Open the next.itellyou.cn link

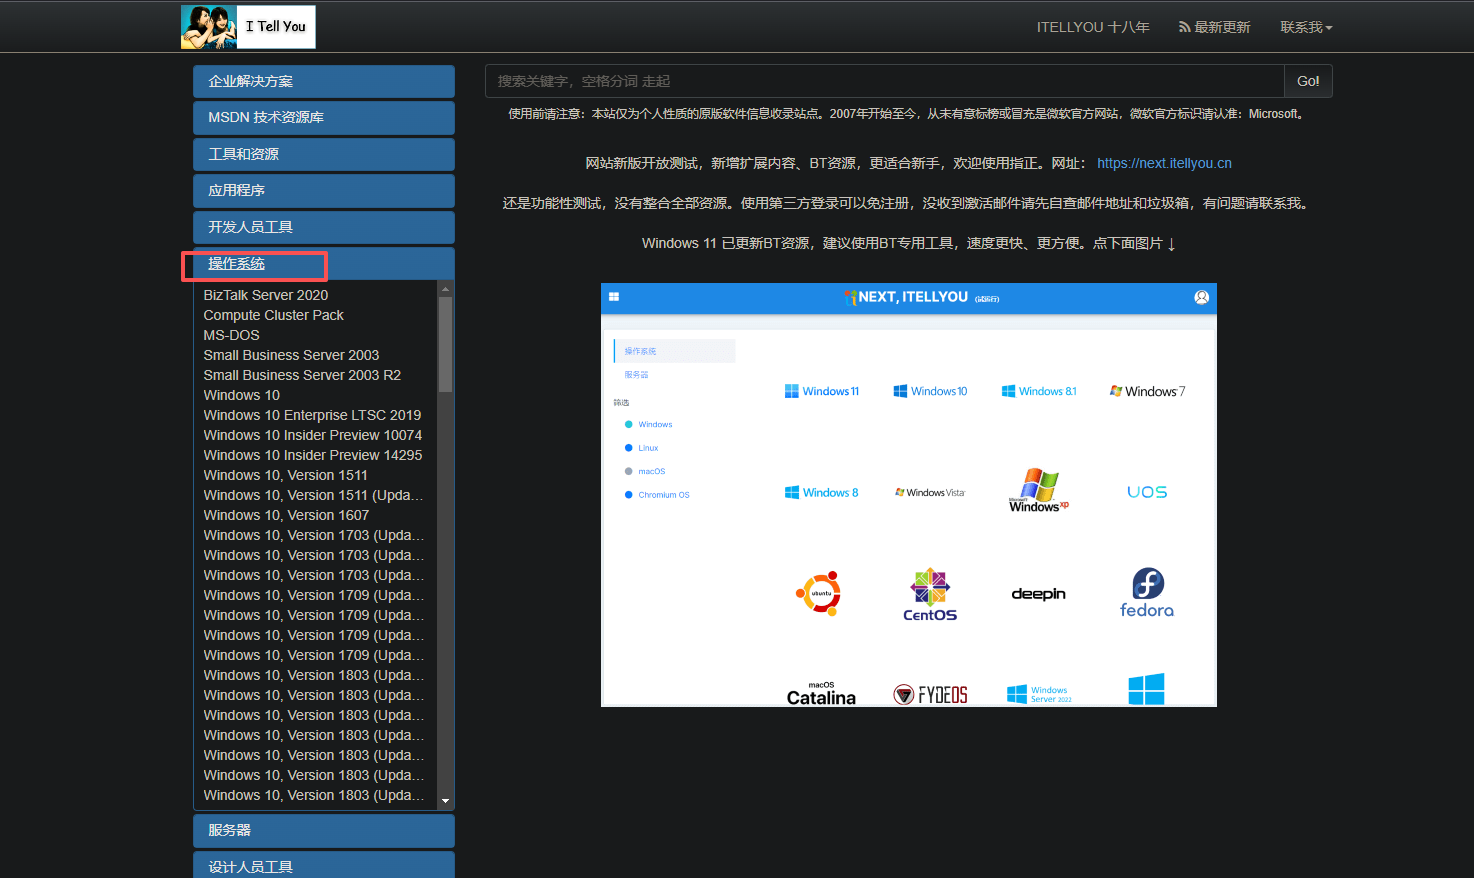pos(1163,162)
